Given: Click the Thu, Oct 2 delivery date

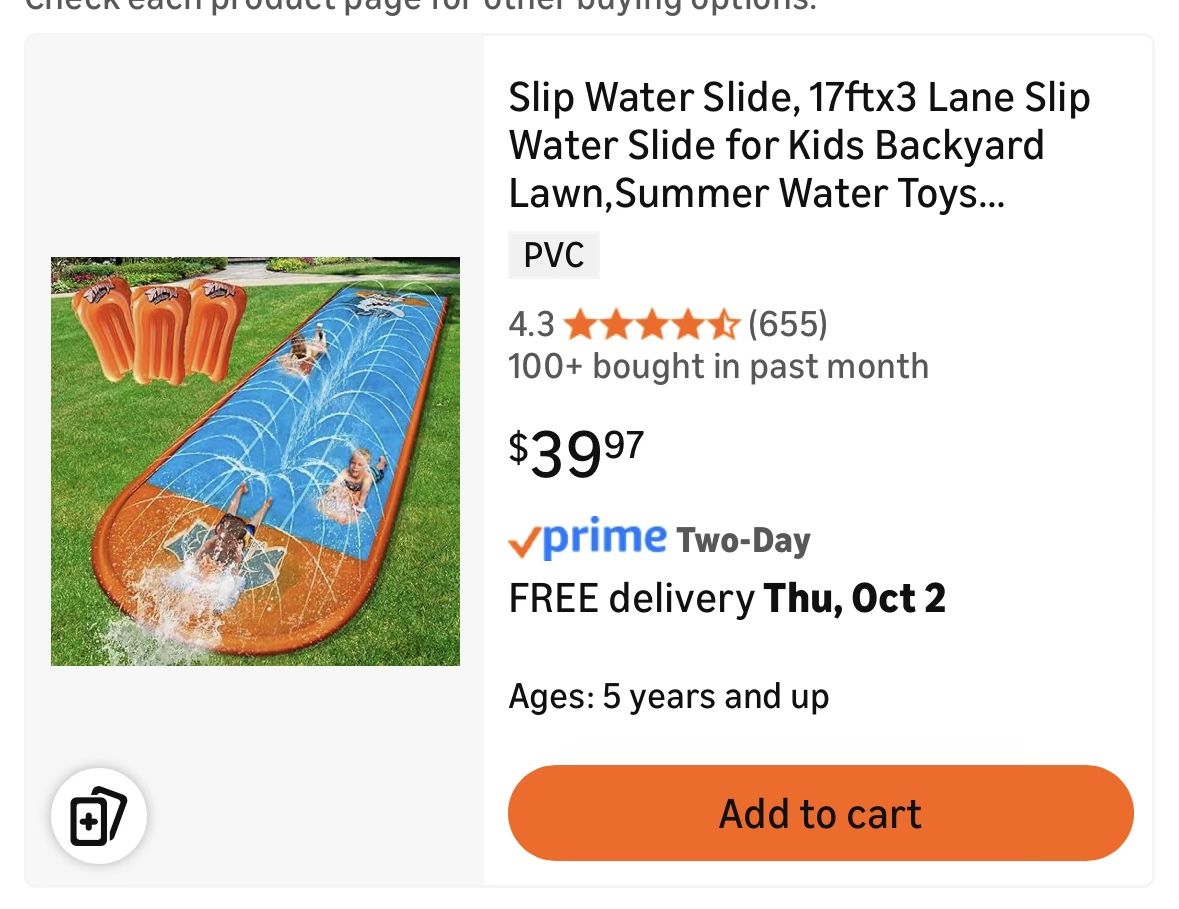Looking at the screenshot, I should pyautogui.click(x=854, y=598).
